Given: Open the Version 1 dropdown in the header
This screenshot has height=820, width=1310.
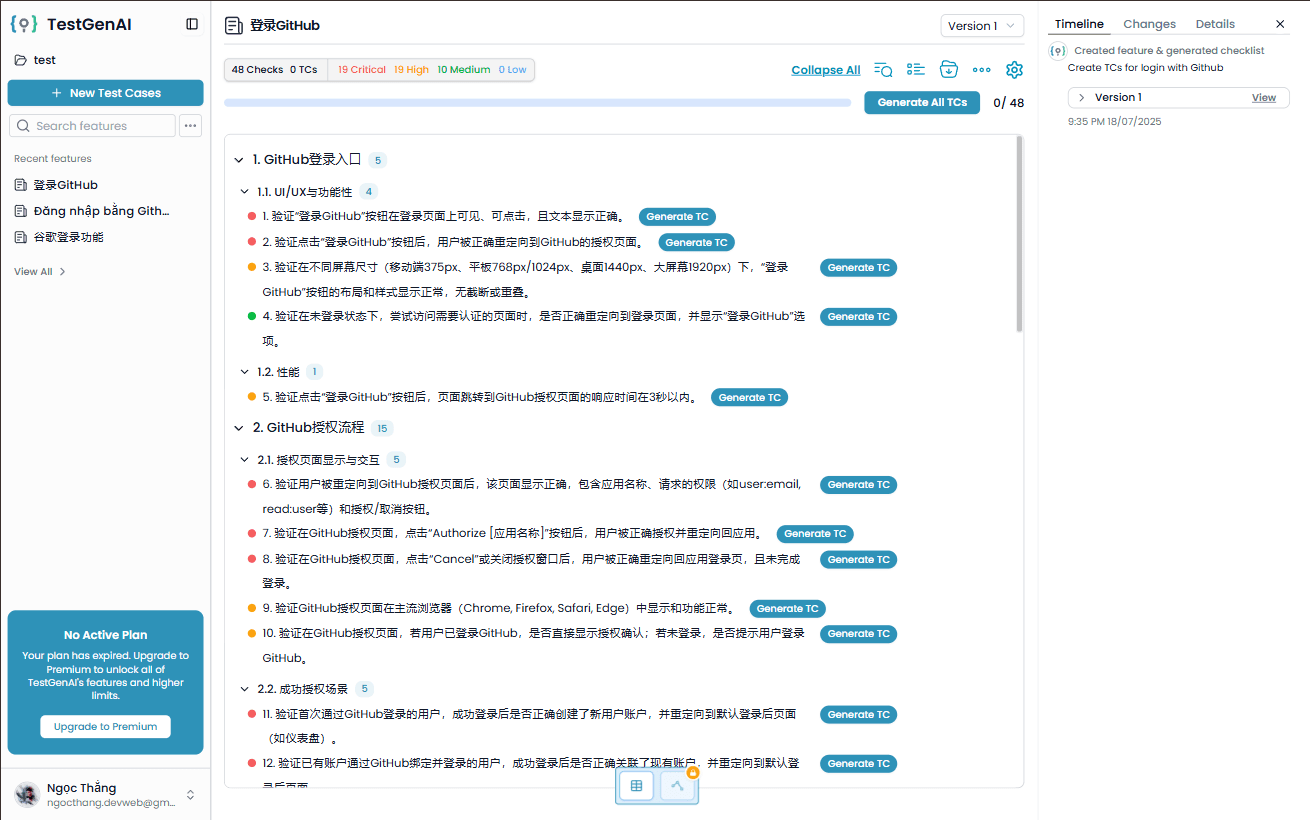Looking at the screenshot, I should click(982, 26).
